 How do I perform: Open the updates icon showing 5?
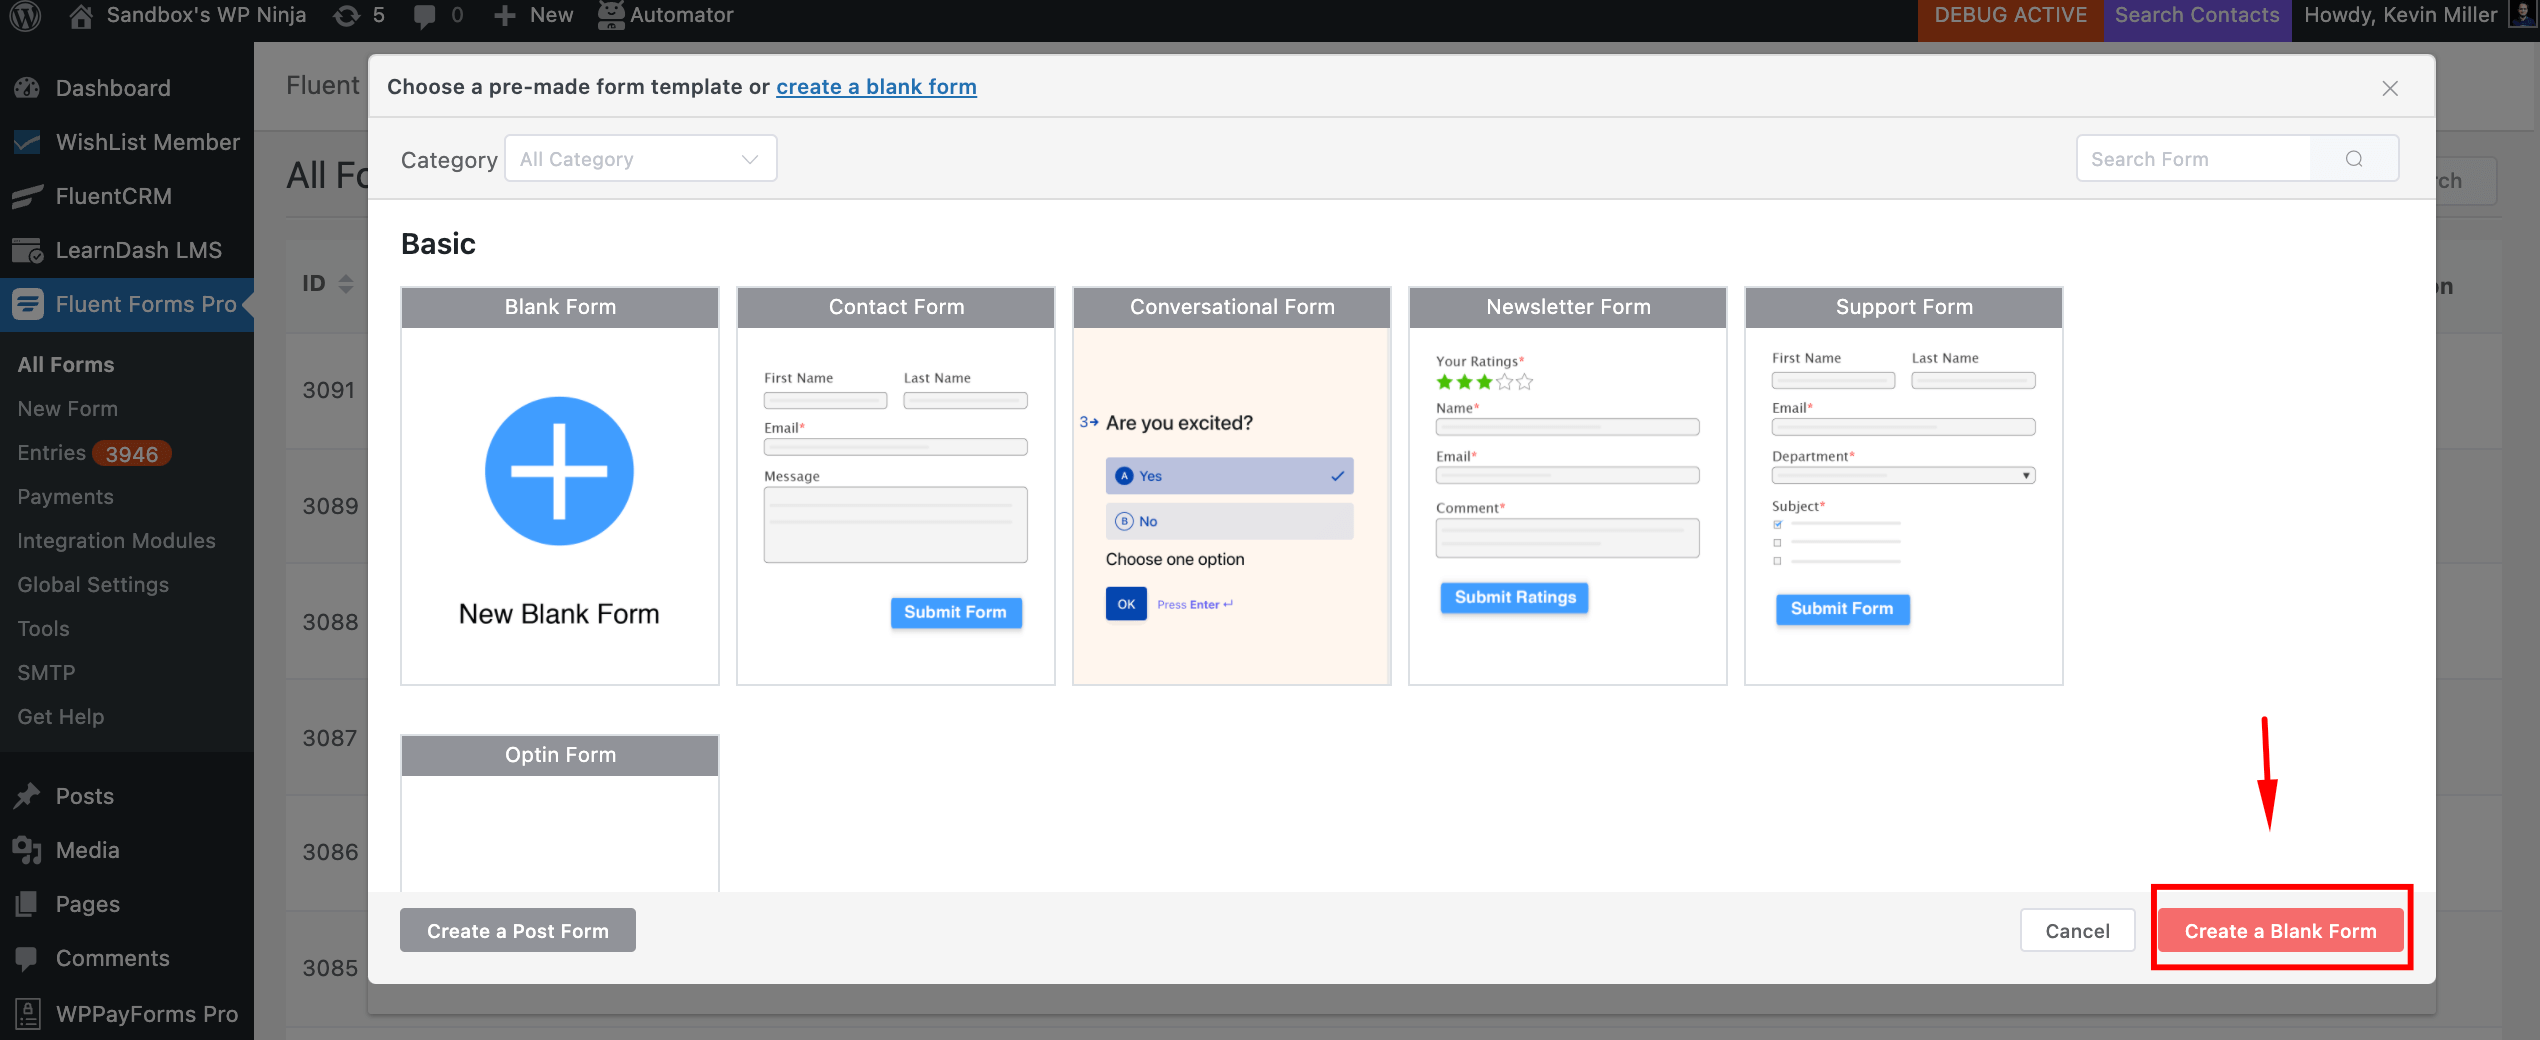[346, 15]
